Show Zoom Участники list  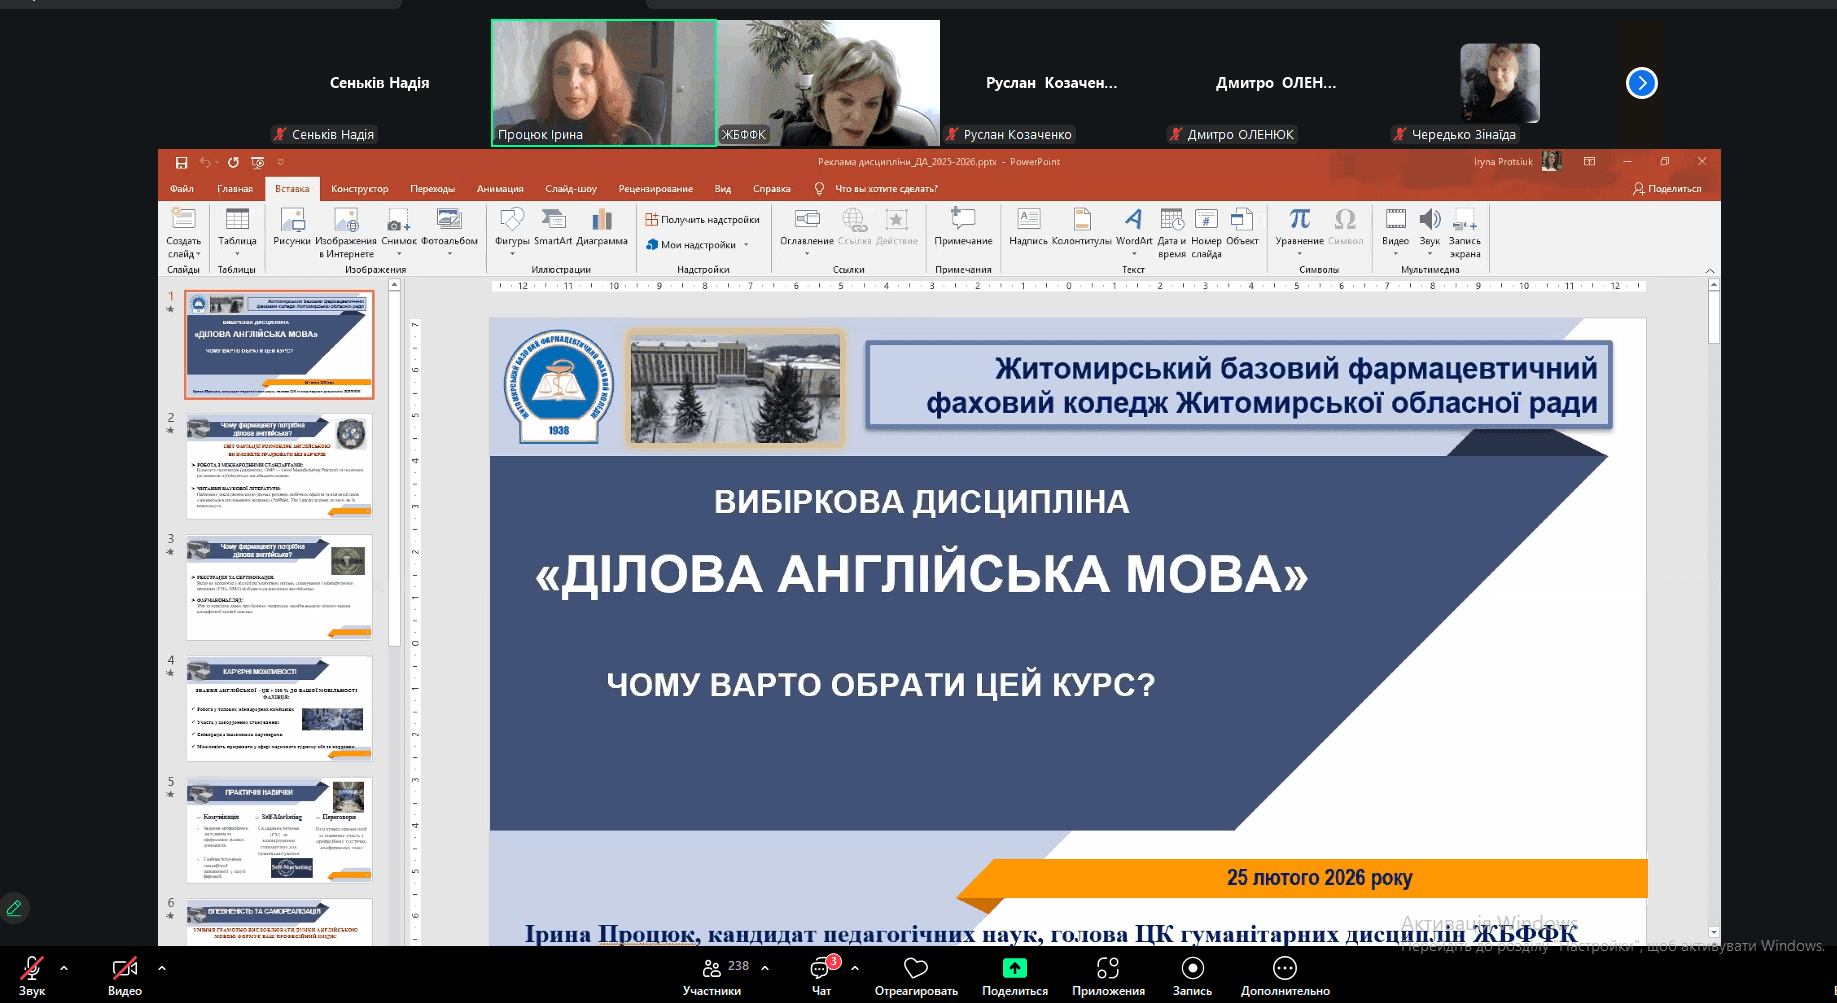coord(712,977)
